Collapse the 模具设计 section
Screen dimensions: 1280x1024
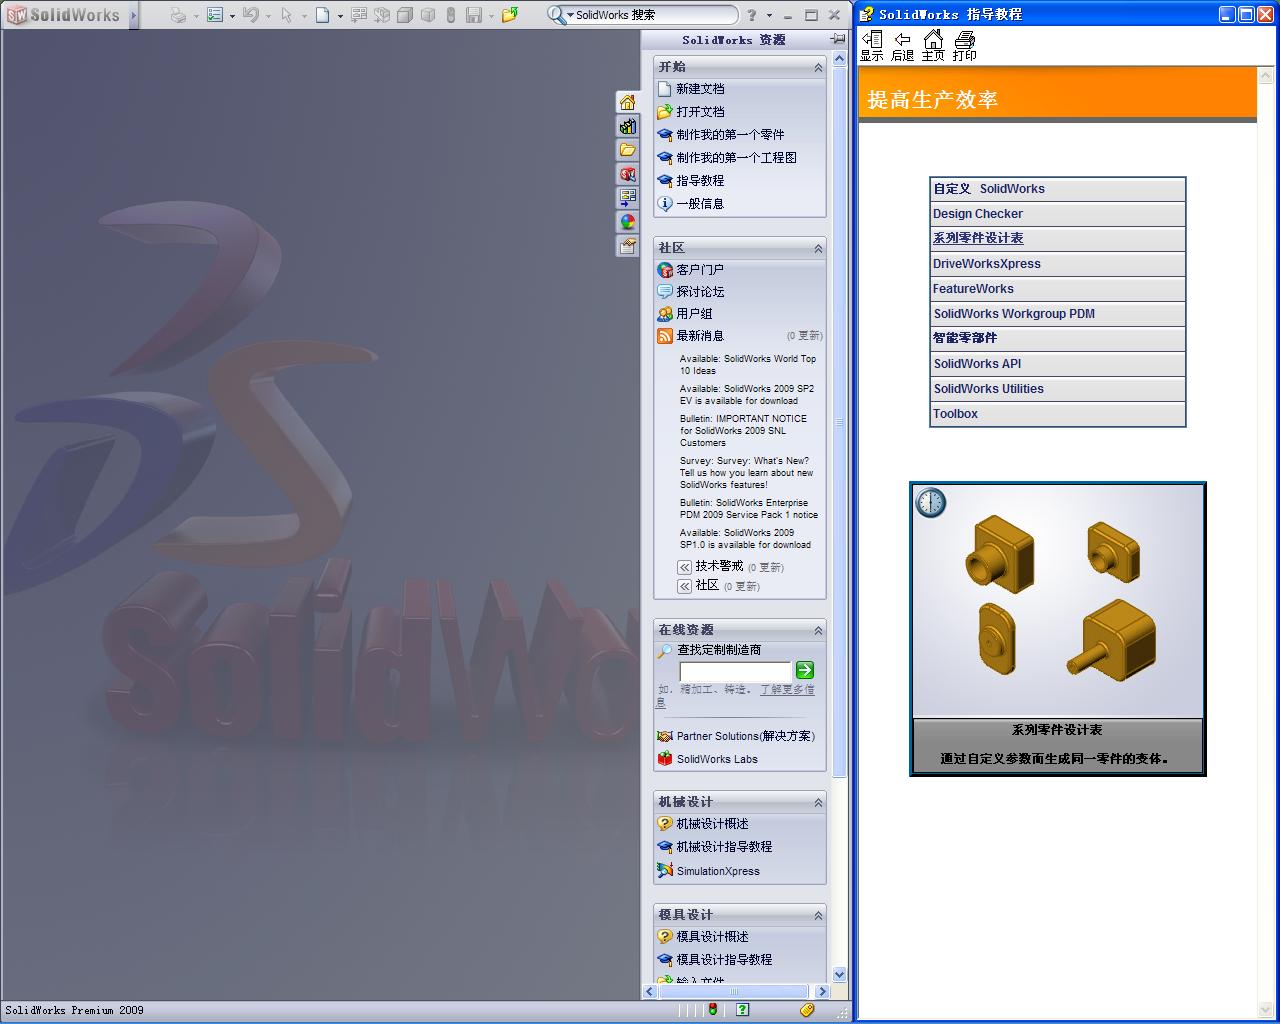click(818, 915)
